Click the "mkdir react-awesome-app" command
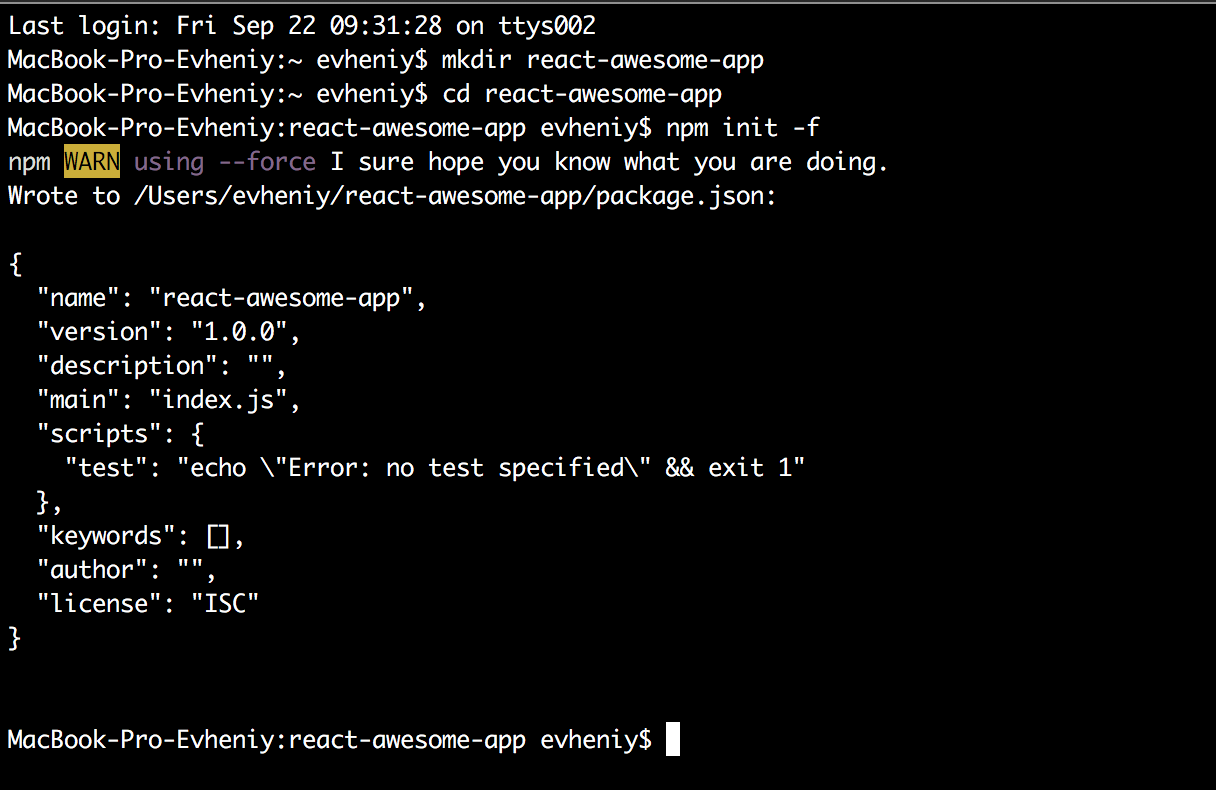1216x790 pixels. point(602,60)
